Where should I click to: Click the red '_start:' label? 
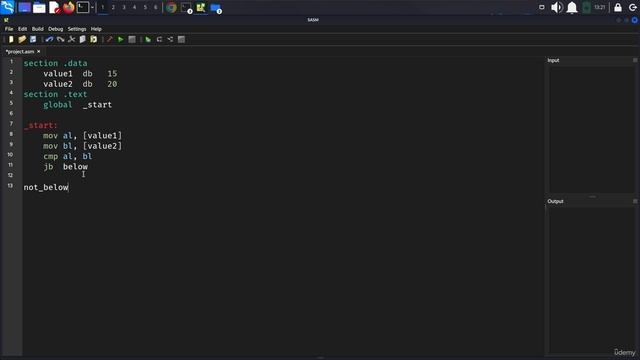tap(40, 125)
